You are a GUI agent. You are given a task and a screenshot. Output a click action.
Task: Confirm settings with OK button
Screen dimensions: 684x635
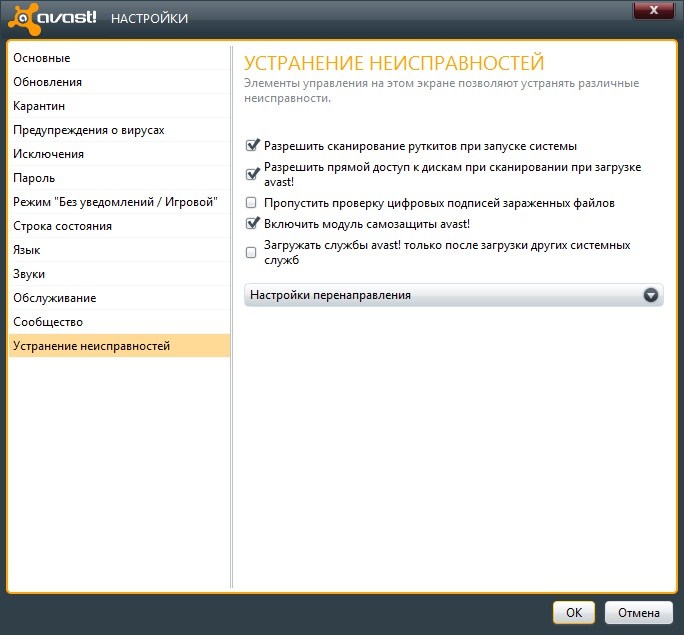click(x=574, y=613)
